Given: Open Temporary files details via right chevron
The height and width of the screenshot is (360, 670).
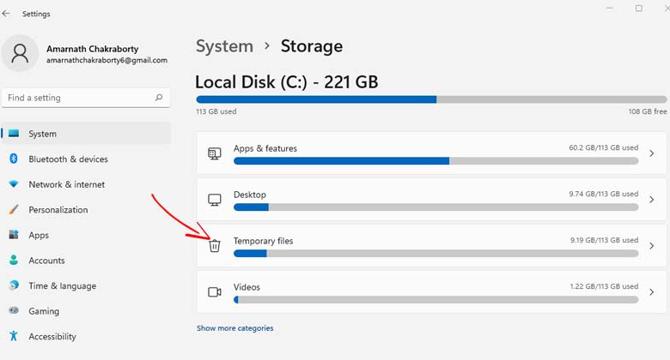Looking at the screenshot, I should pyautogui.click(x=652, y=246).
